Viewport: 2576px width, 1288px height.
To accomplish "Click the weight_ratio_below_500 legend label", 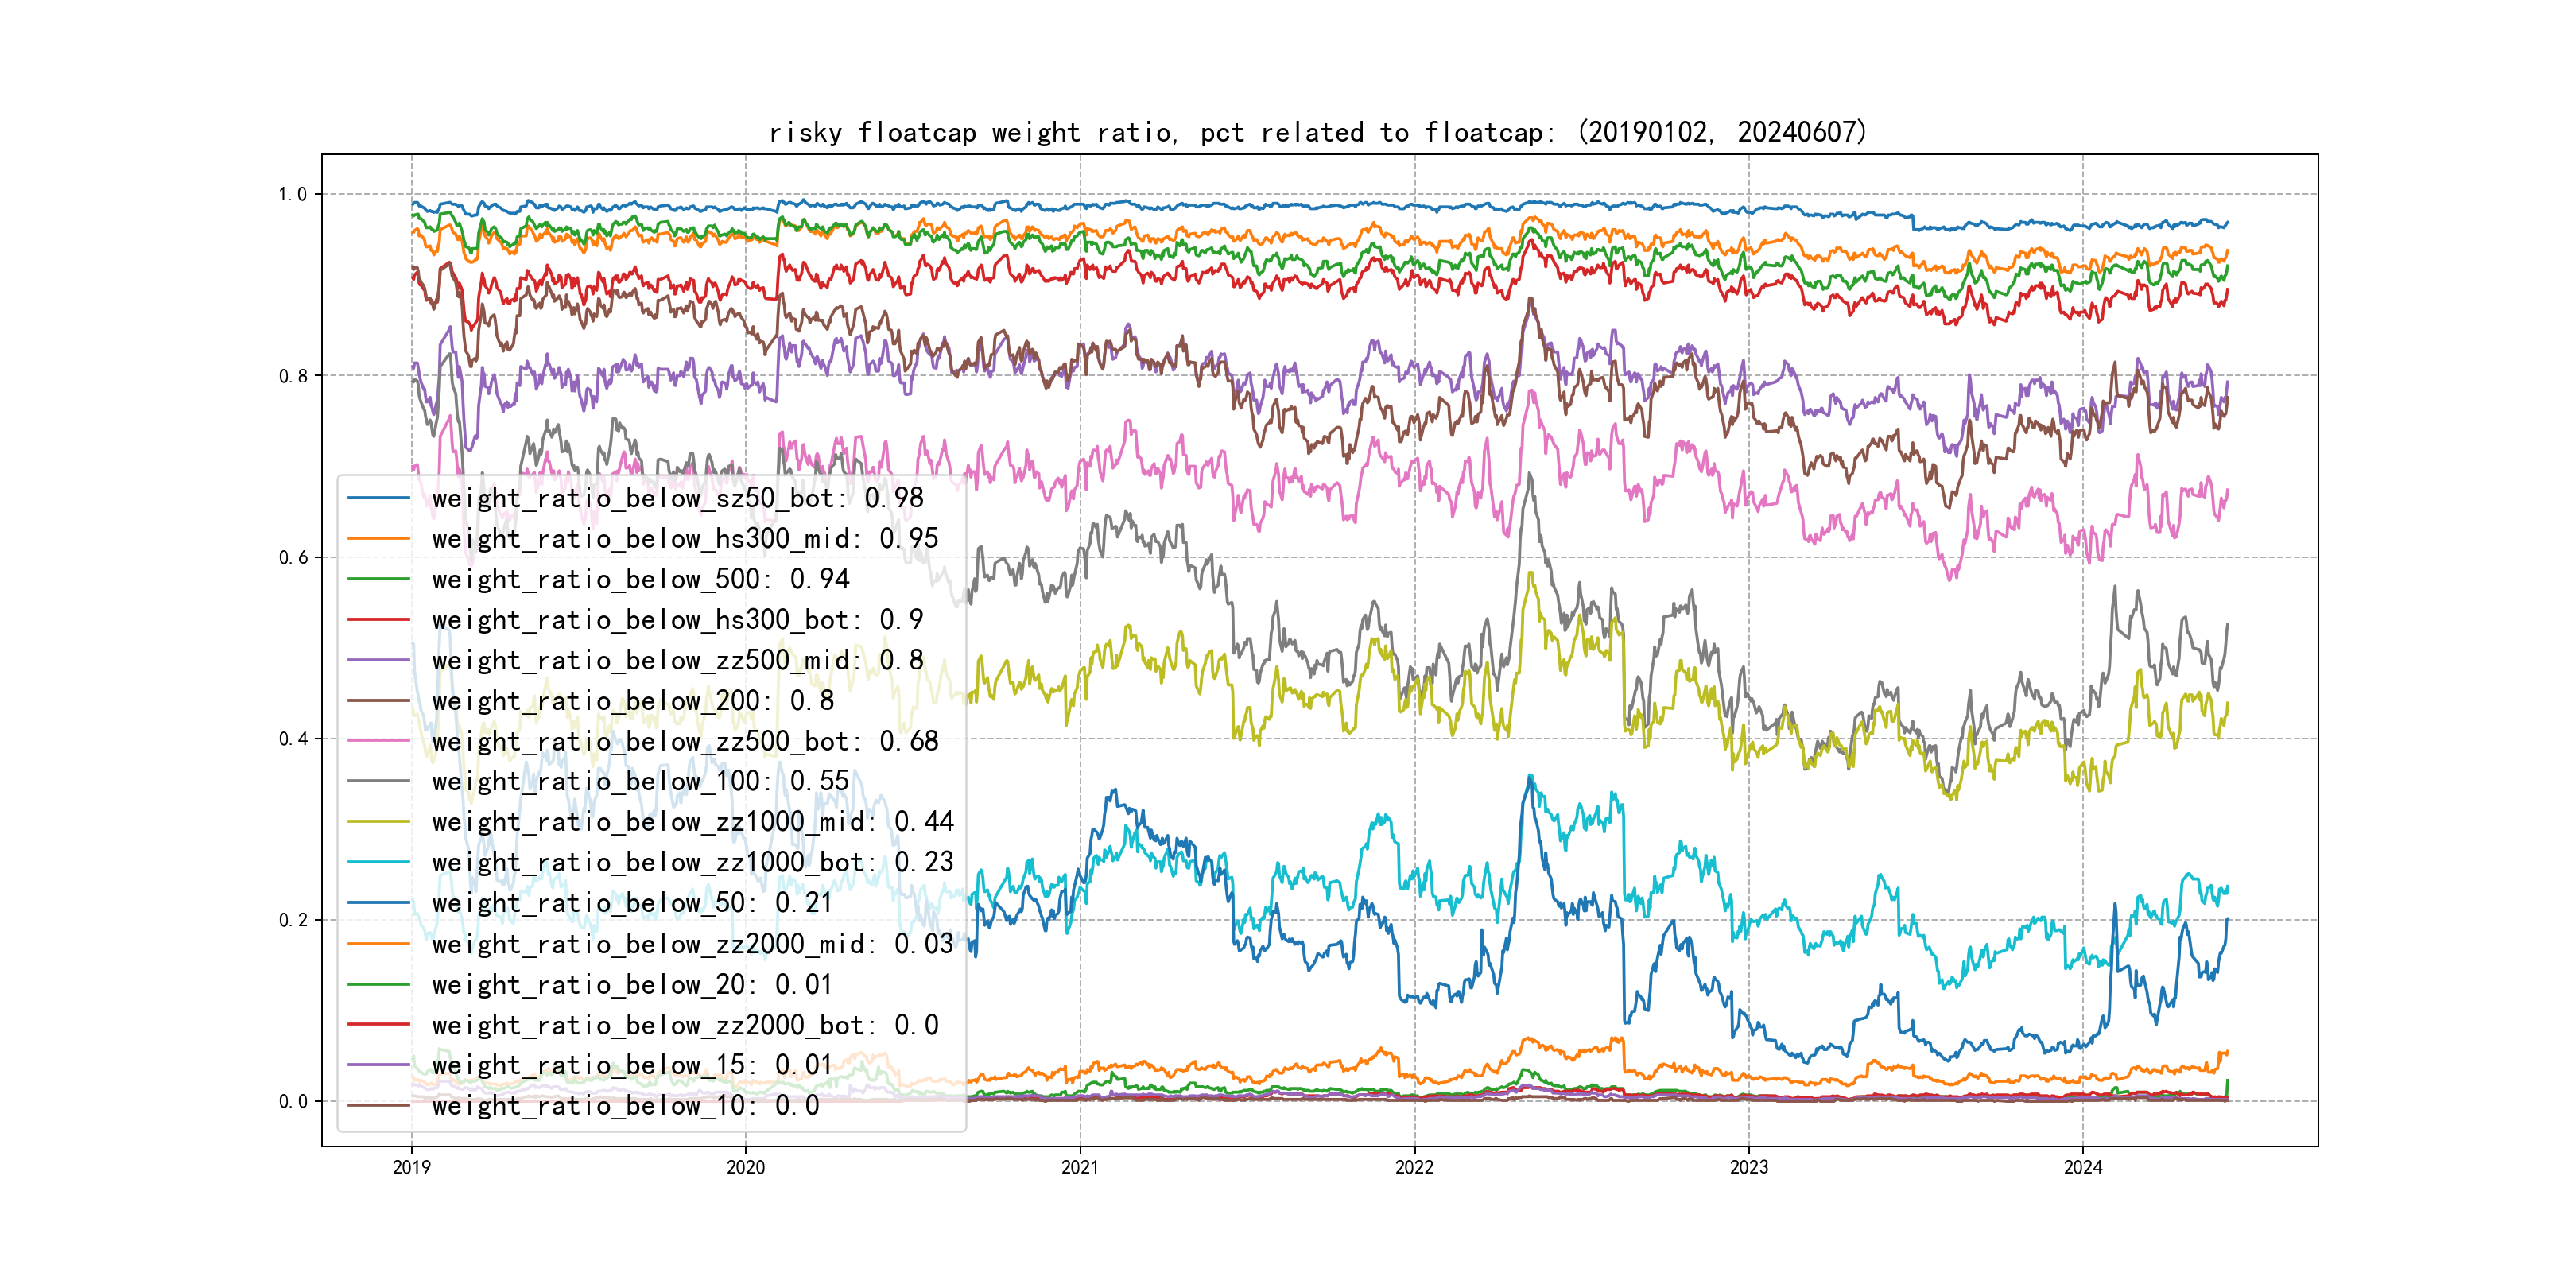I will (x=640, y=579).
